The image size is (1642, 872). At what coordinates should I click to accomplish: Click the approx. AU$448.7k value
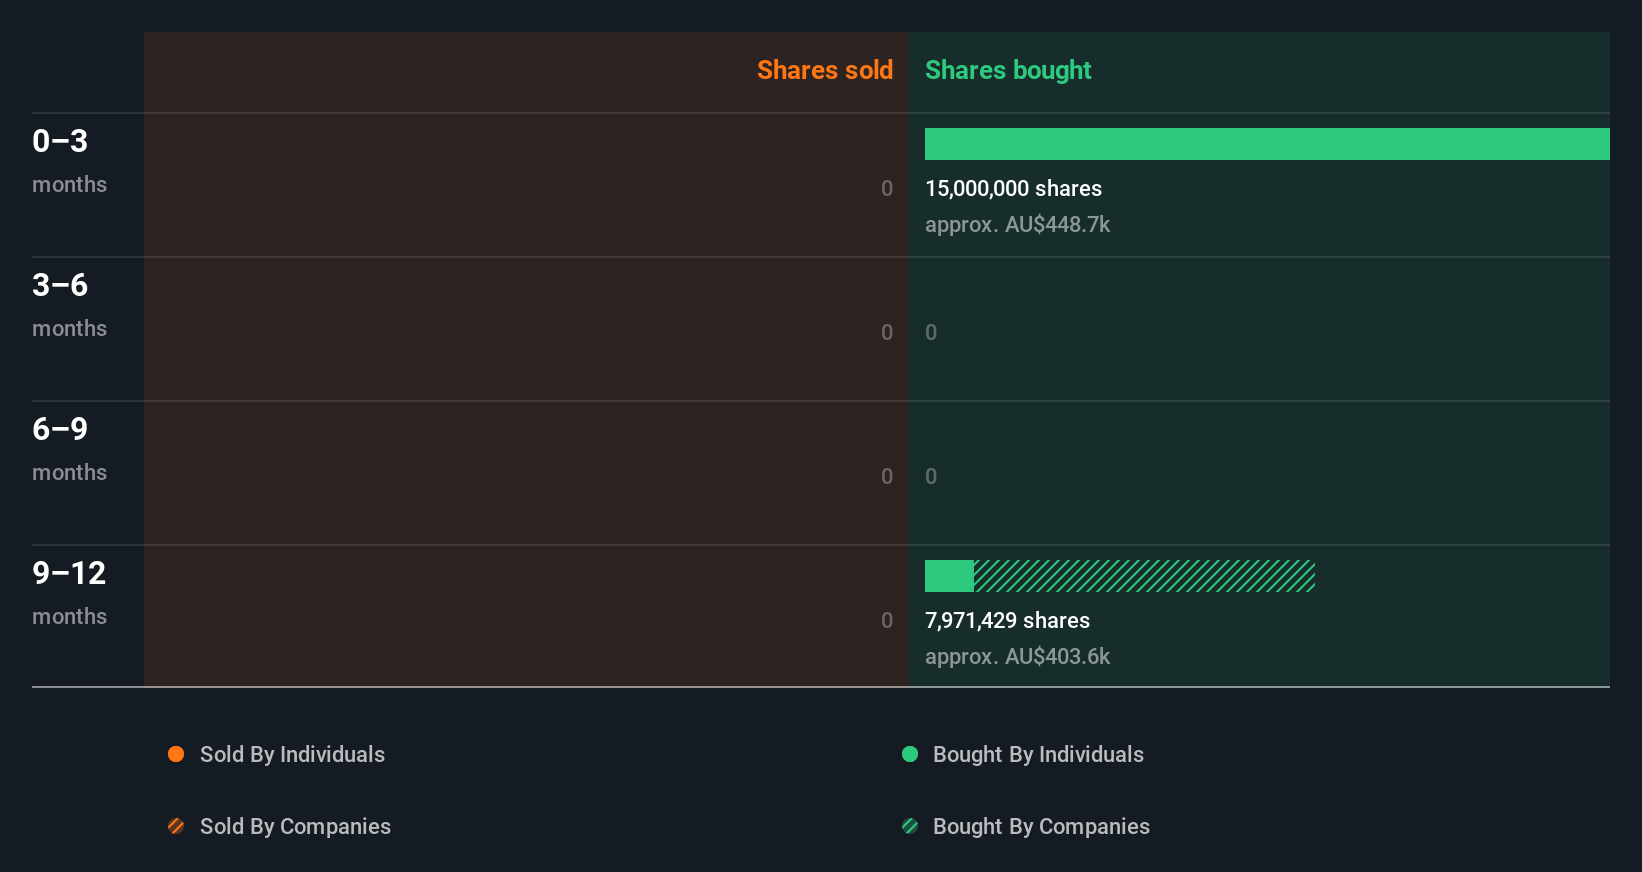[1017, 225]
